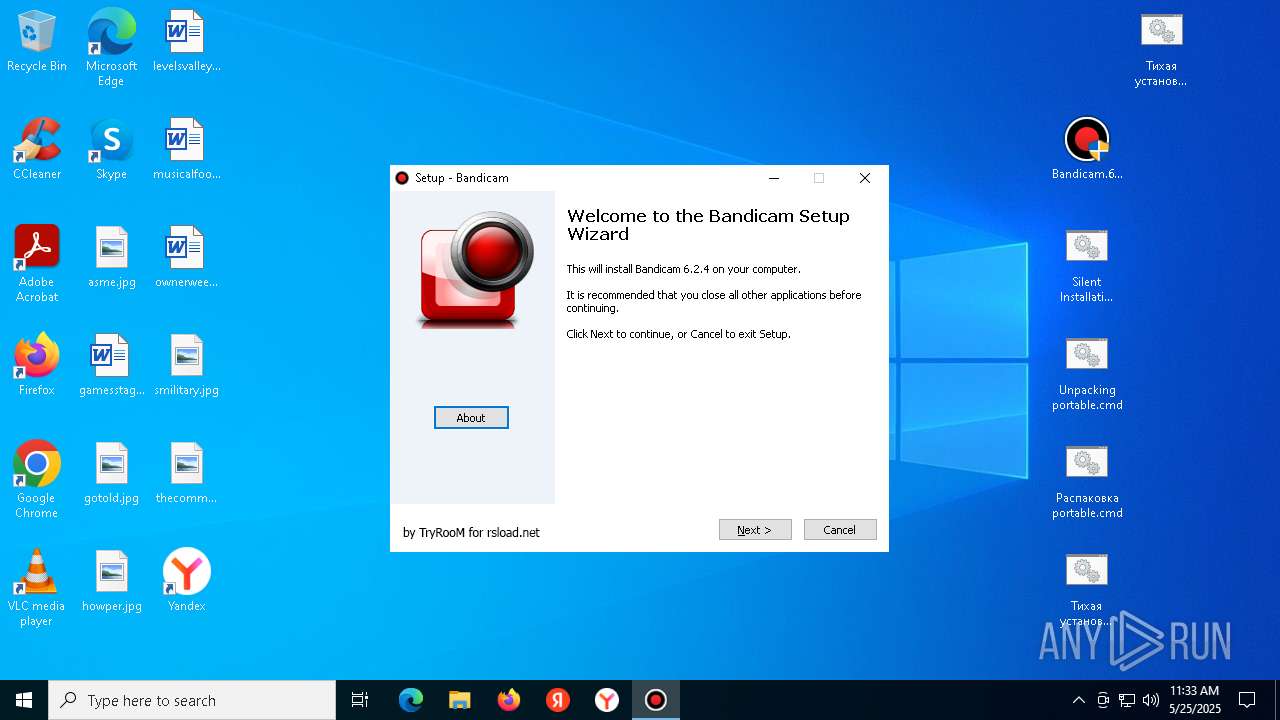The image size is (1280, 720).
Task: Click the Bandicam icon in setup title bar
Action: [x=402, y=178]
